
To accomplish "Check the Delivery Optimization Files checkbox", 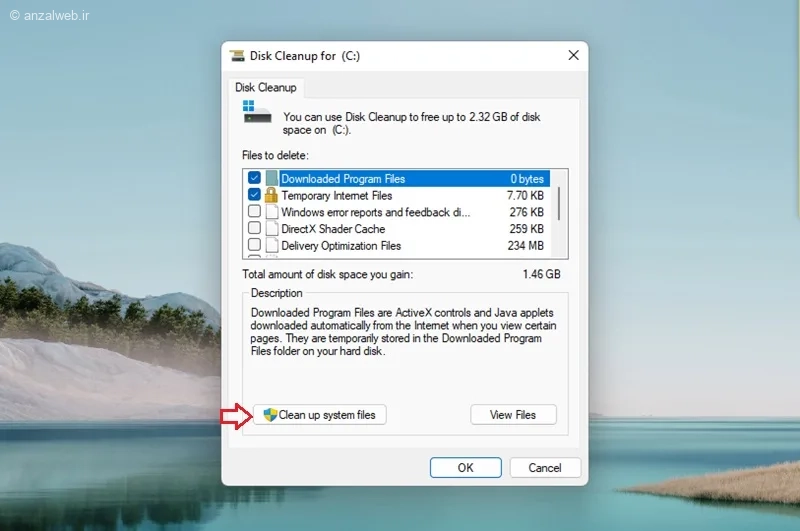I will pos(254,244).
